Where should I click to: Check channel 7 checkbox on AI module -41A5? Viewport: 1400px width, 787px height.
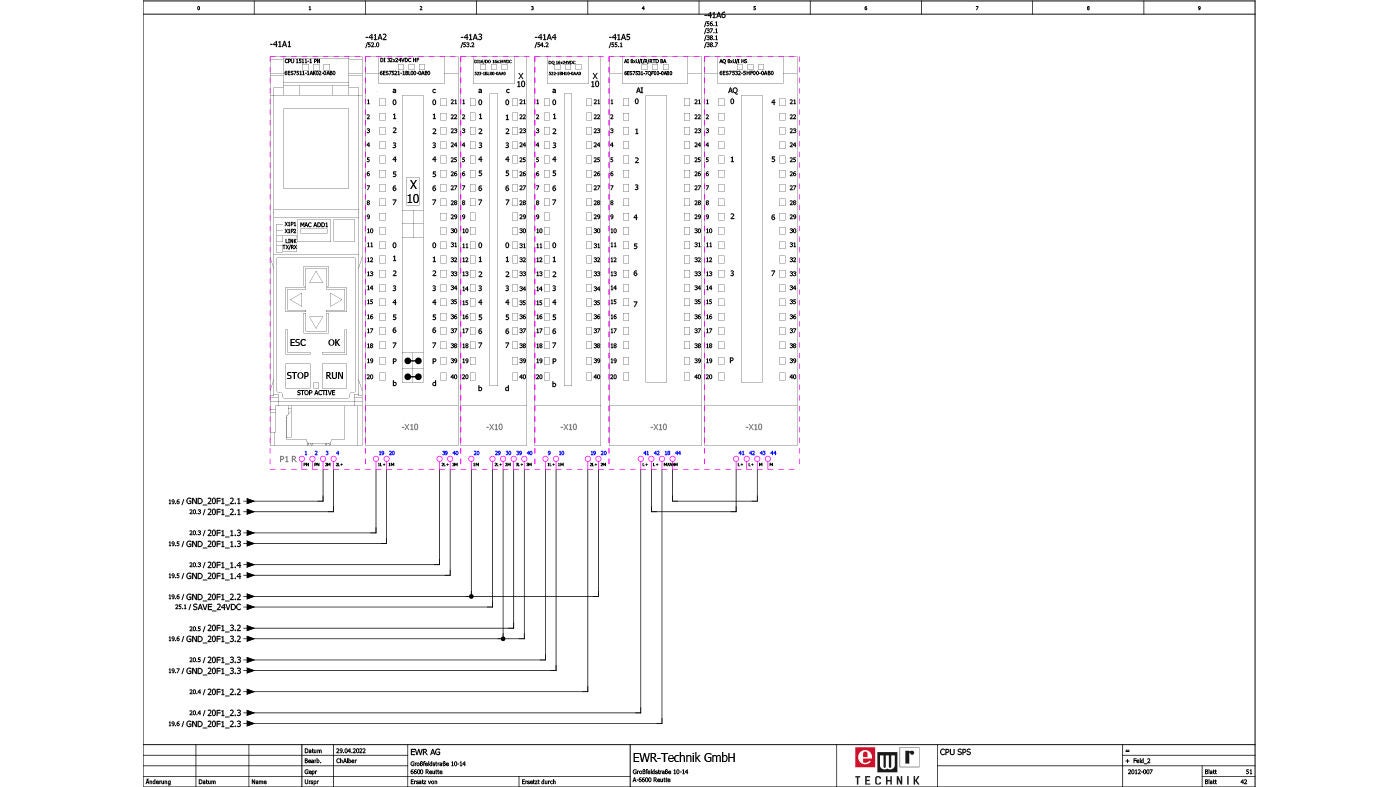(624, 303)
